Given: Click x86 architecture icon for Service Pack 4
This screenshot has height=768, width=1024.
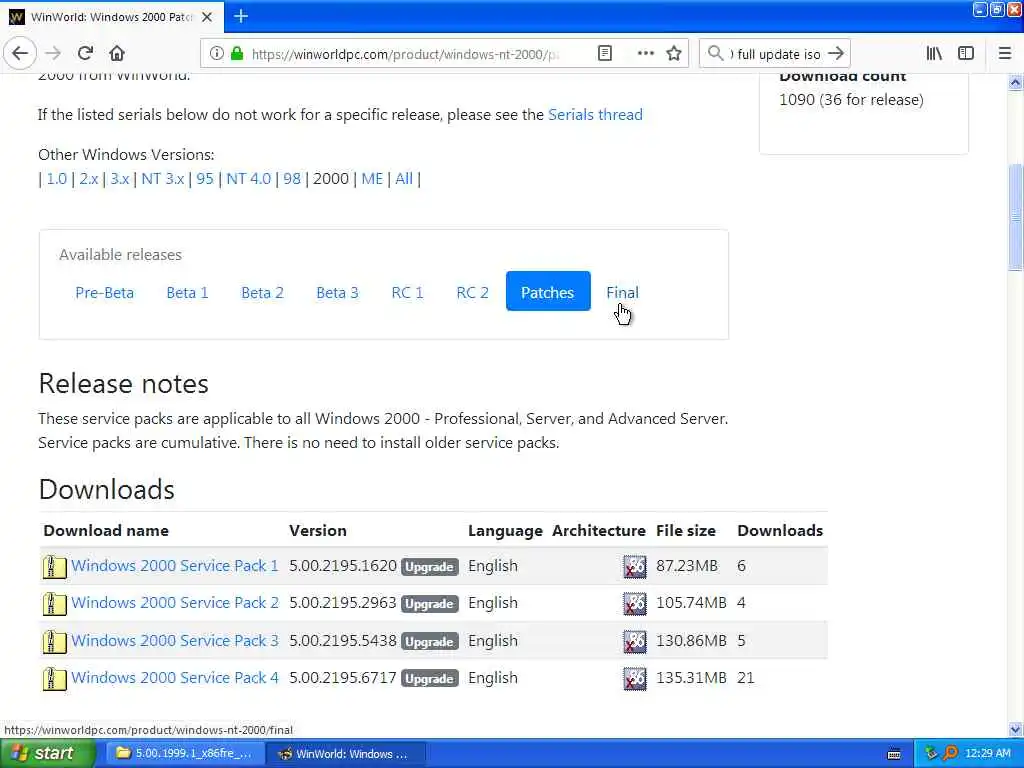Looking at the screenshot, I should tap(634, 679).
